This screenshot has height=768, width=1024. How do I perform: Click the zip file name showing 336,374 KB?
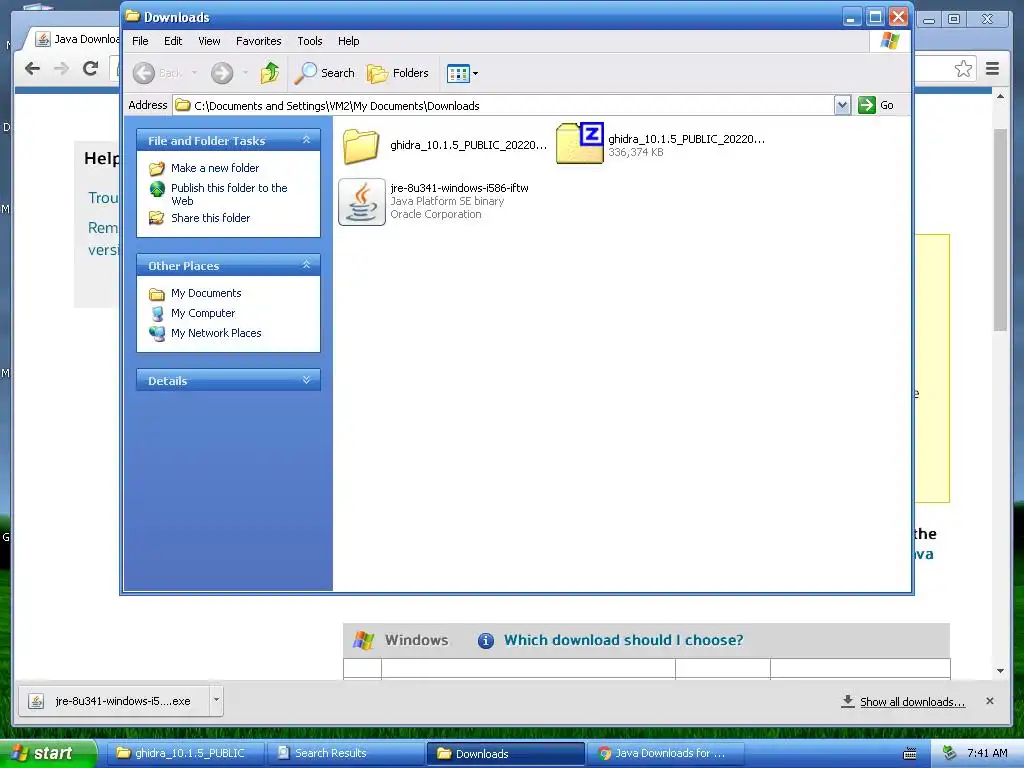click(686, 138)
